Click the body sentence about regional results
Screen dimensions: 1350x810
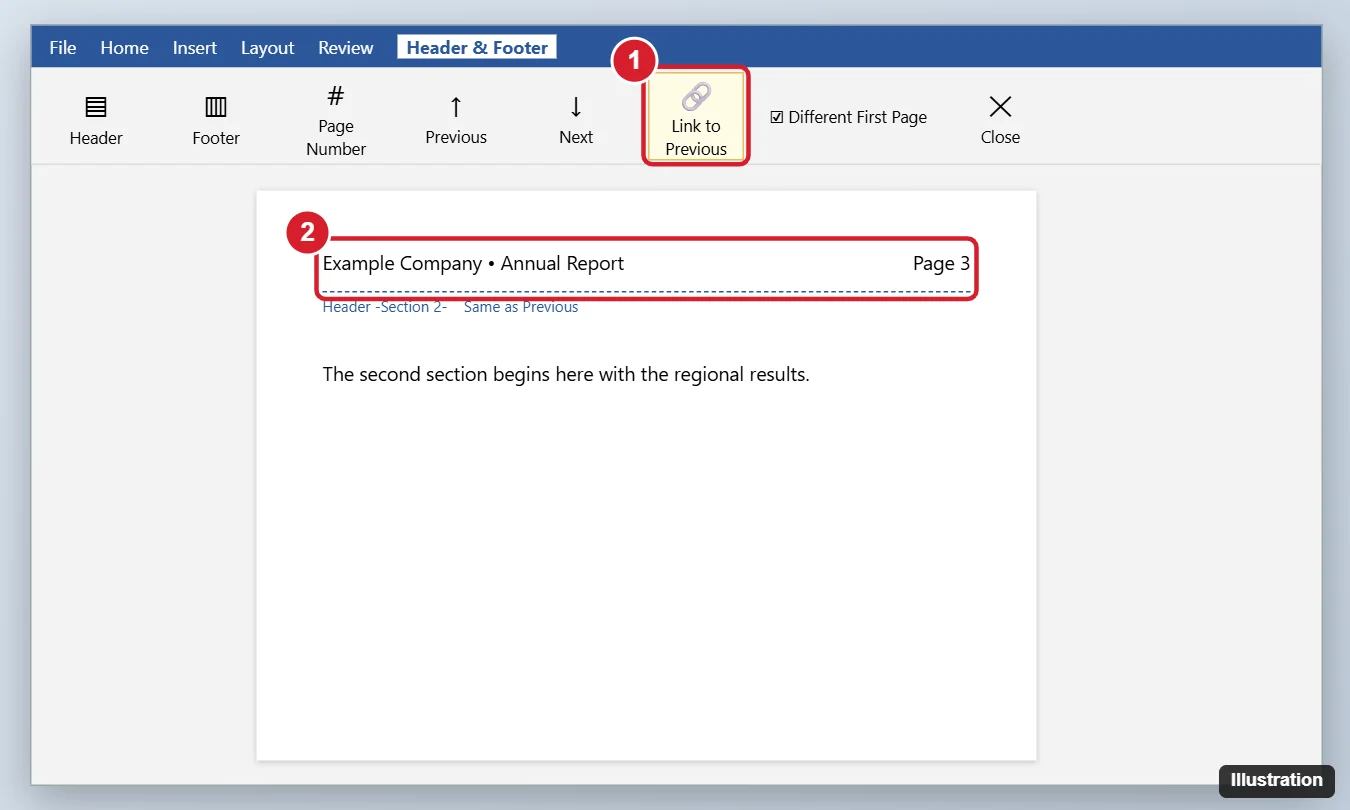tap(566, 375)
